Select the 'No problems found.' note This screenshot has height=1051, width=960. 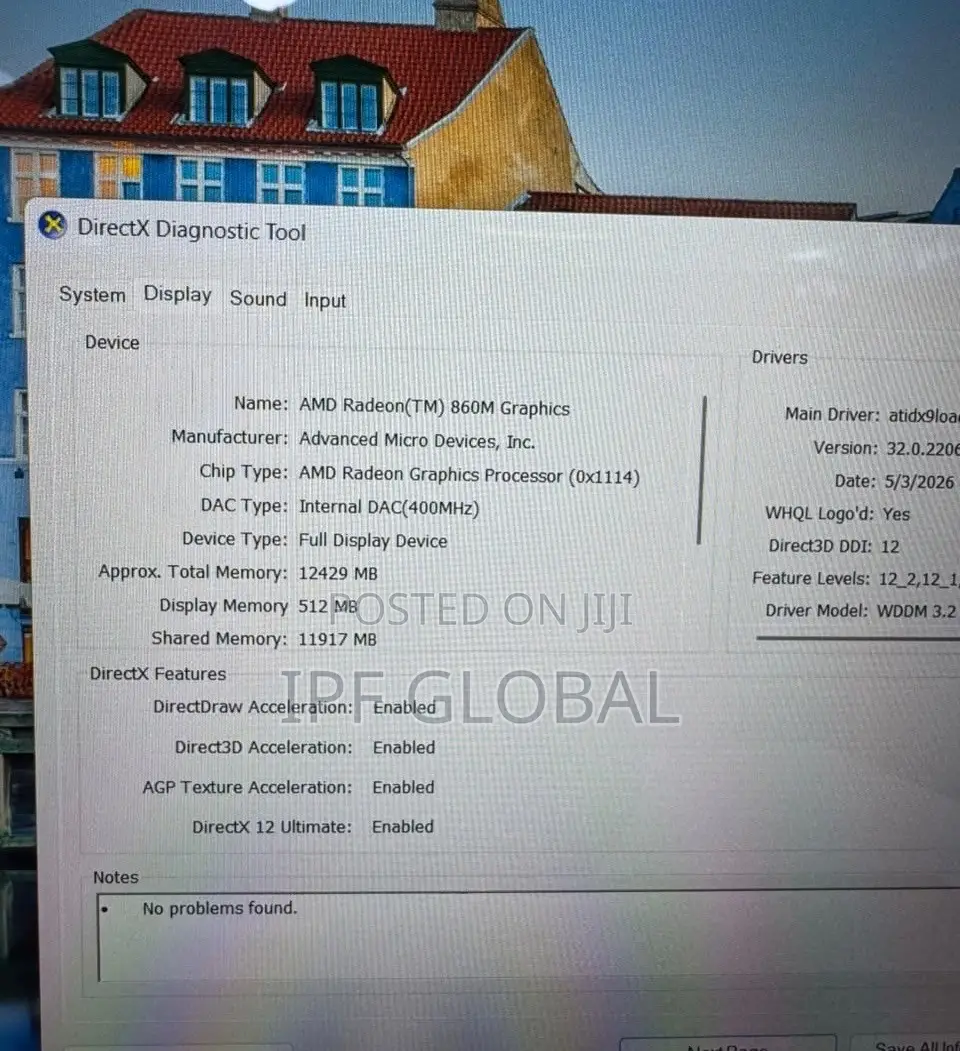(219, 908)
